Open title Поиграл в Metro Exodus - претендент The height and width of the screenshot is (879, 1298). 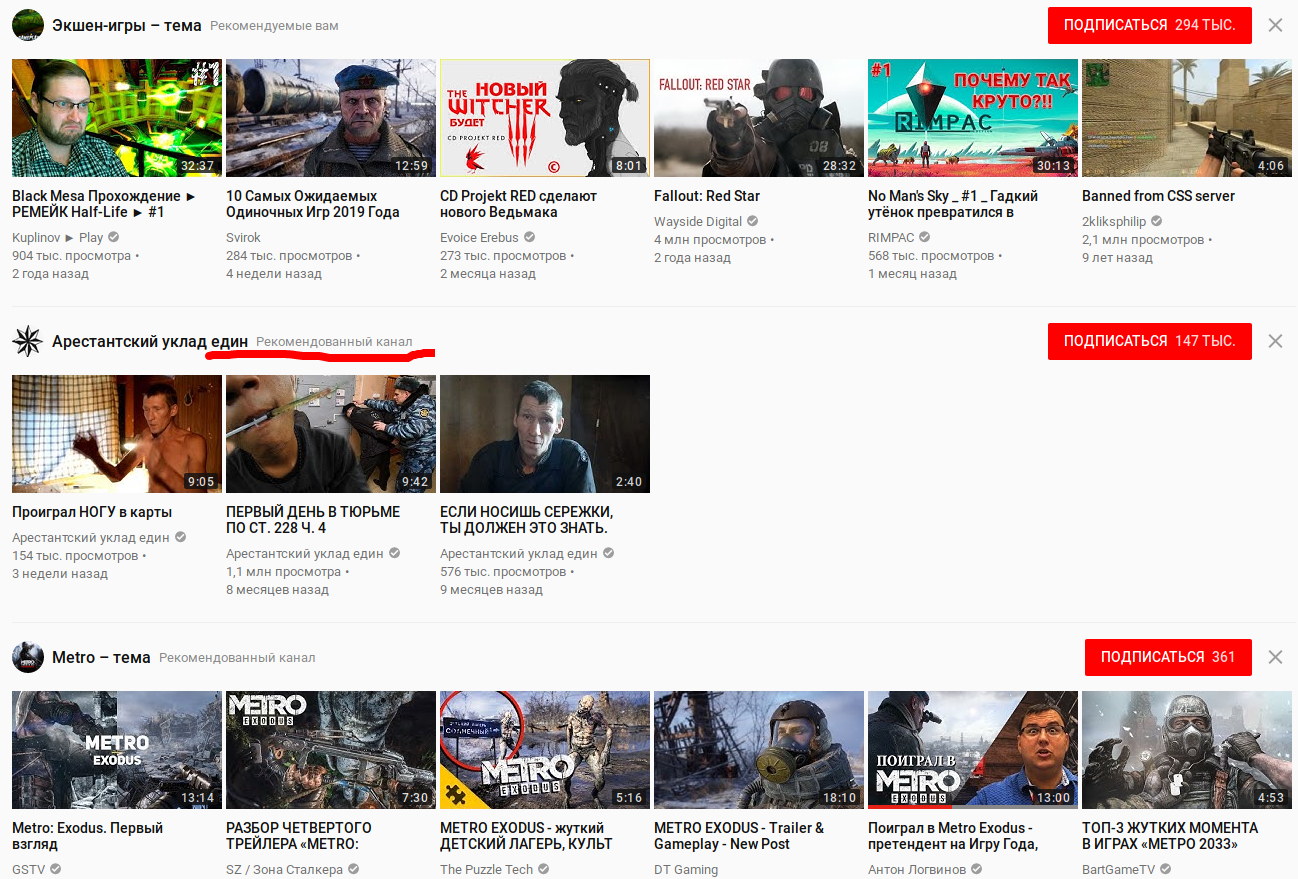click(x=954, y=836)
